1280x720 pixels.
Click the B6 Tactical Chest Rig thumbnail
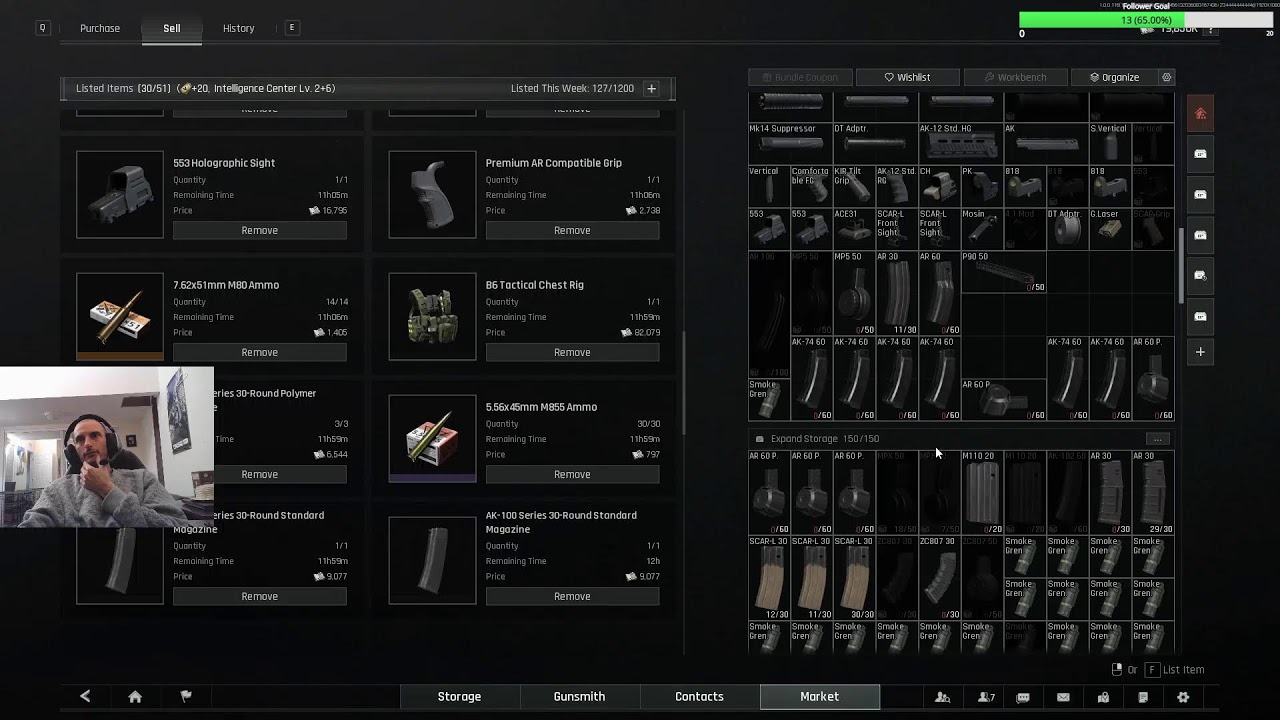point(432,316)
